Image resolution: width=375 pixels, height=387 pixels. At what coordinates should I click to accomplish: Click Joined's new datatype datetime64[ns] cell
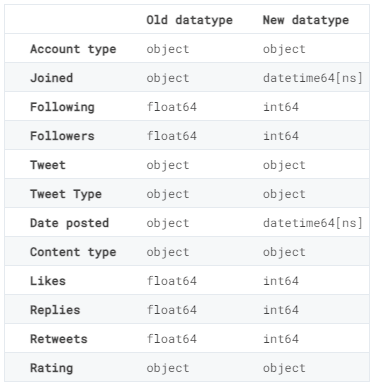pyautogui.click(x=312, y=78)
